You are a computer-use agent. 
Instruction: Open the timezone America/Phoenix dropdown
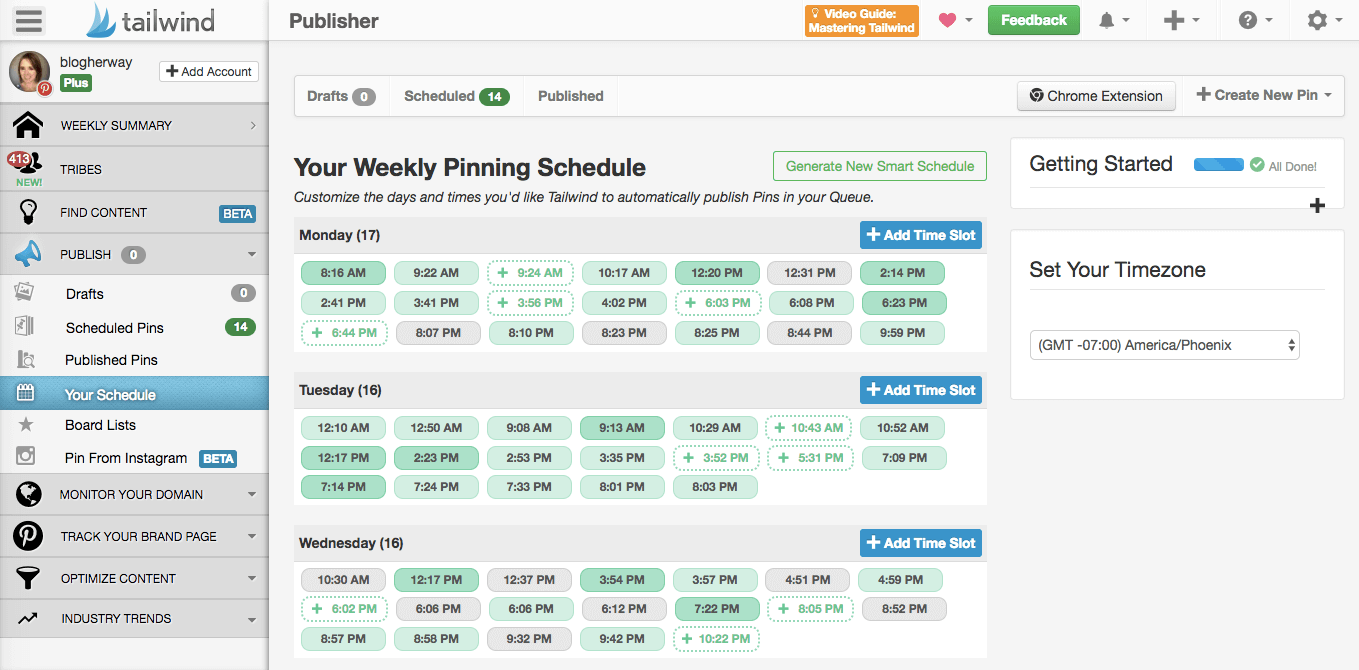pyautogui.click(x=1164, y=345)
